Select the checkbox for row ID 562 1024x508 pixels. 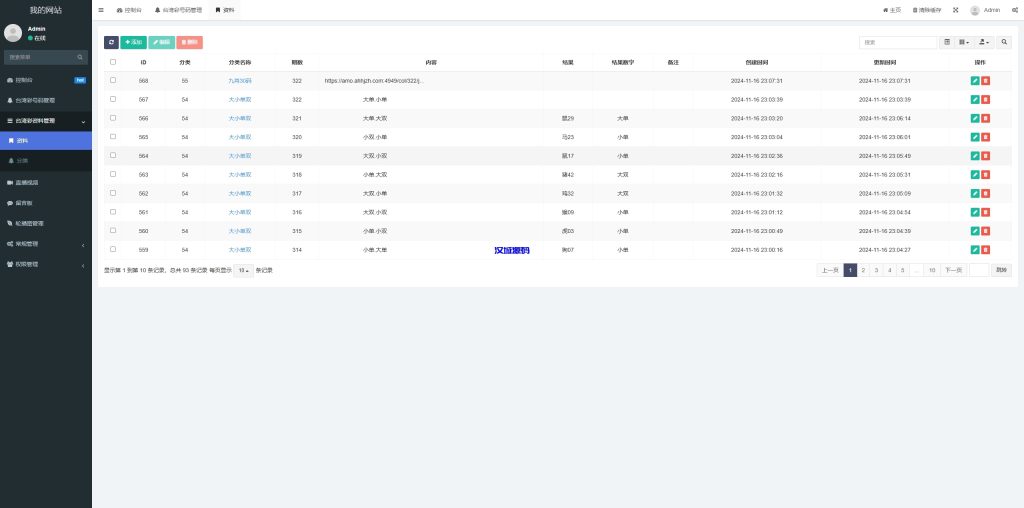[x=113, y=193]
